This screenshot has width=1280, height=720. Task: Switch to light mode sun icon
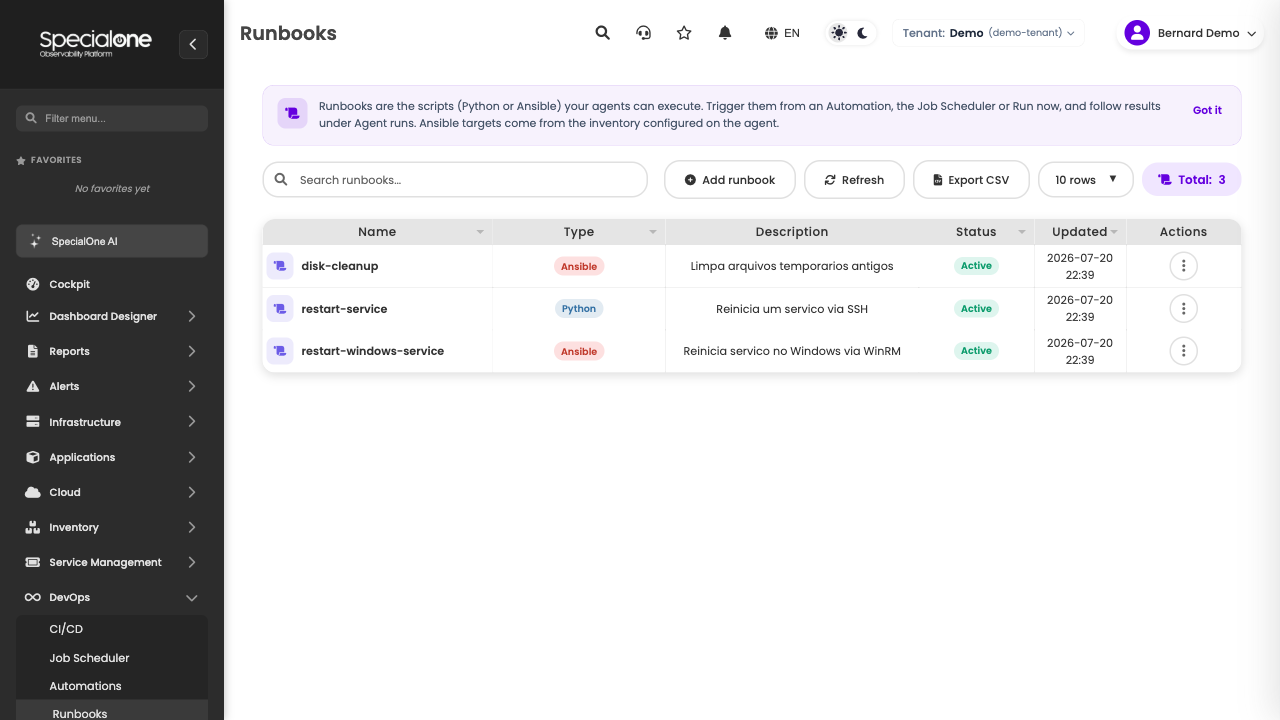(838, 33)
